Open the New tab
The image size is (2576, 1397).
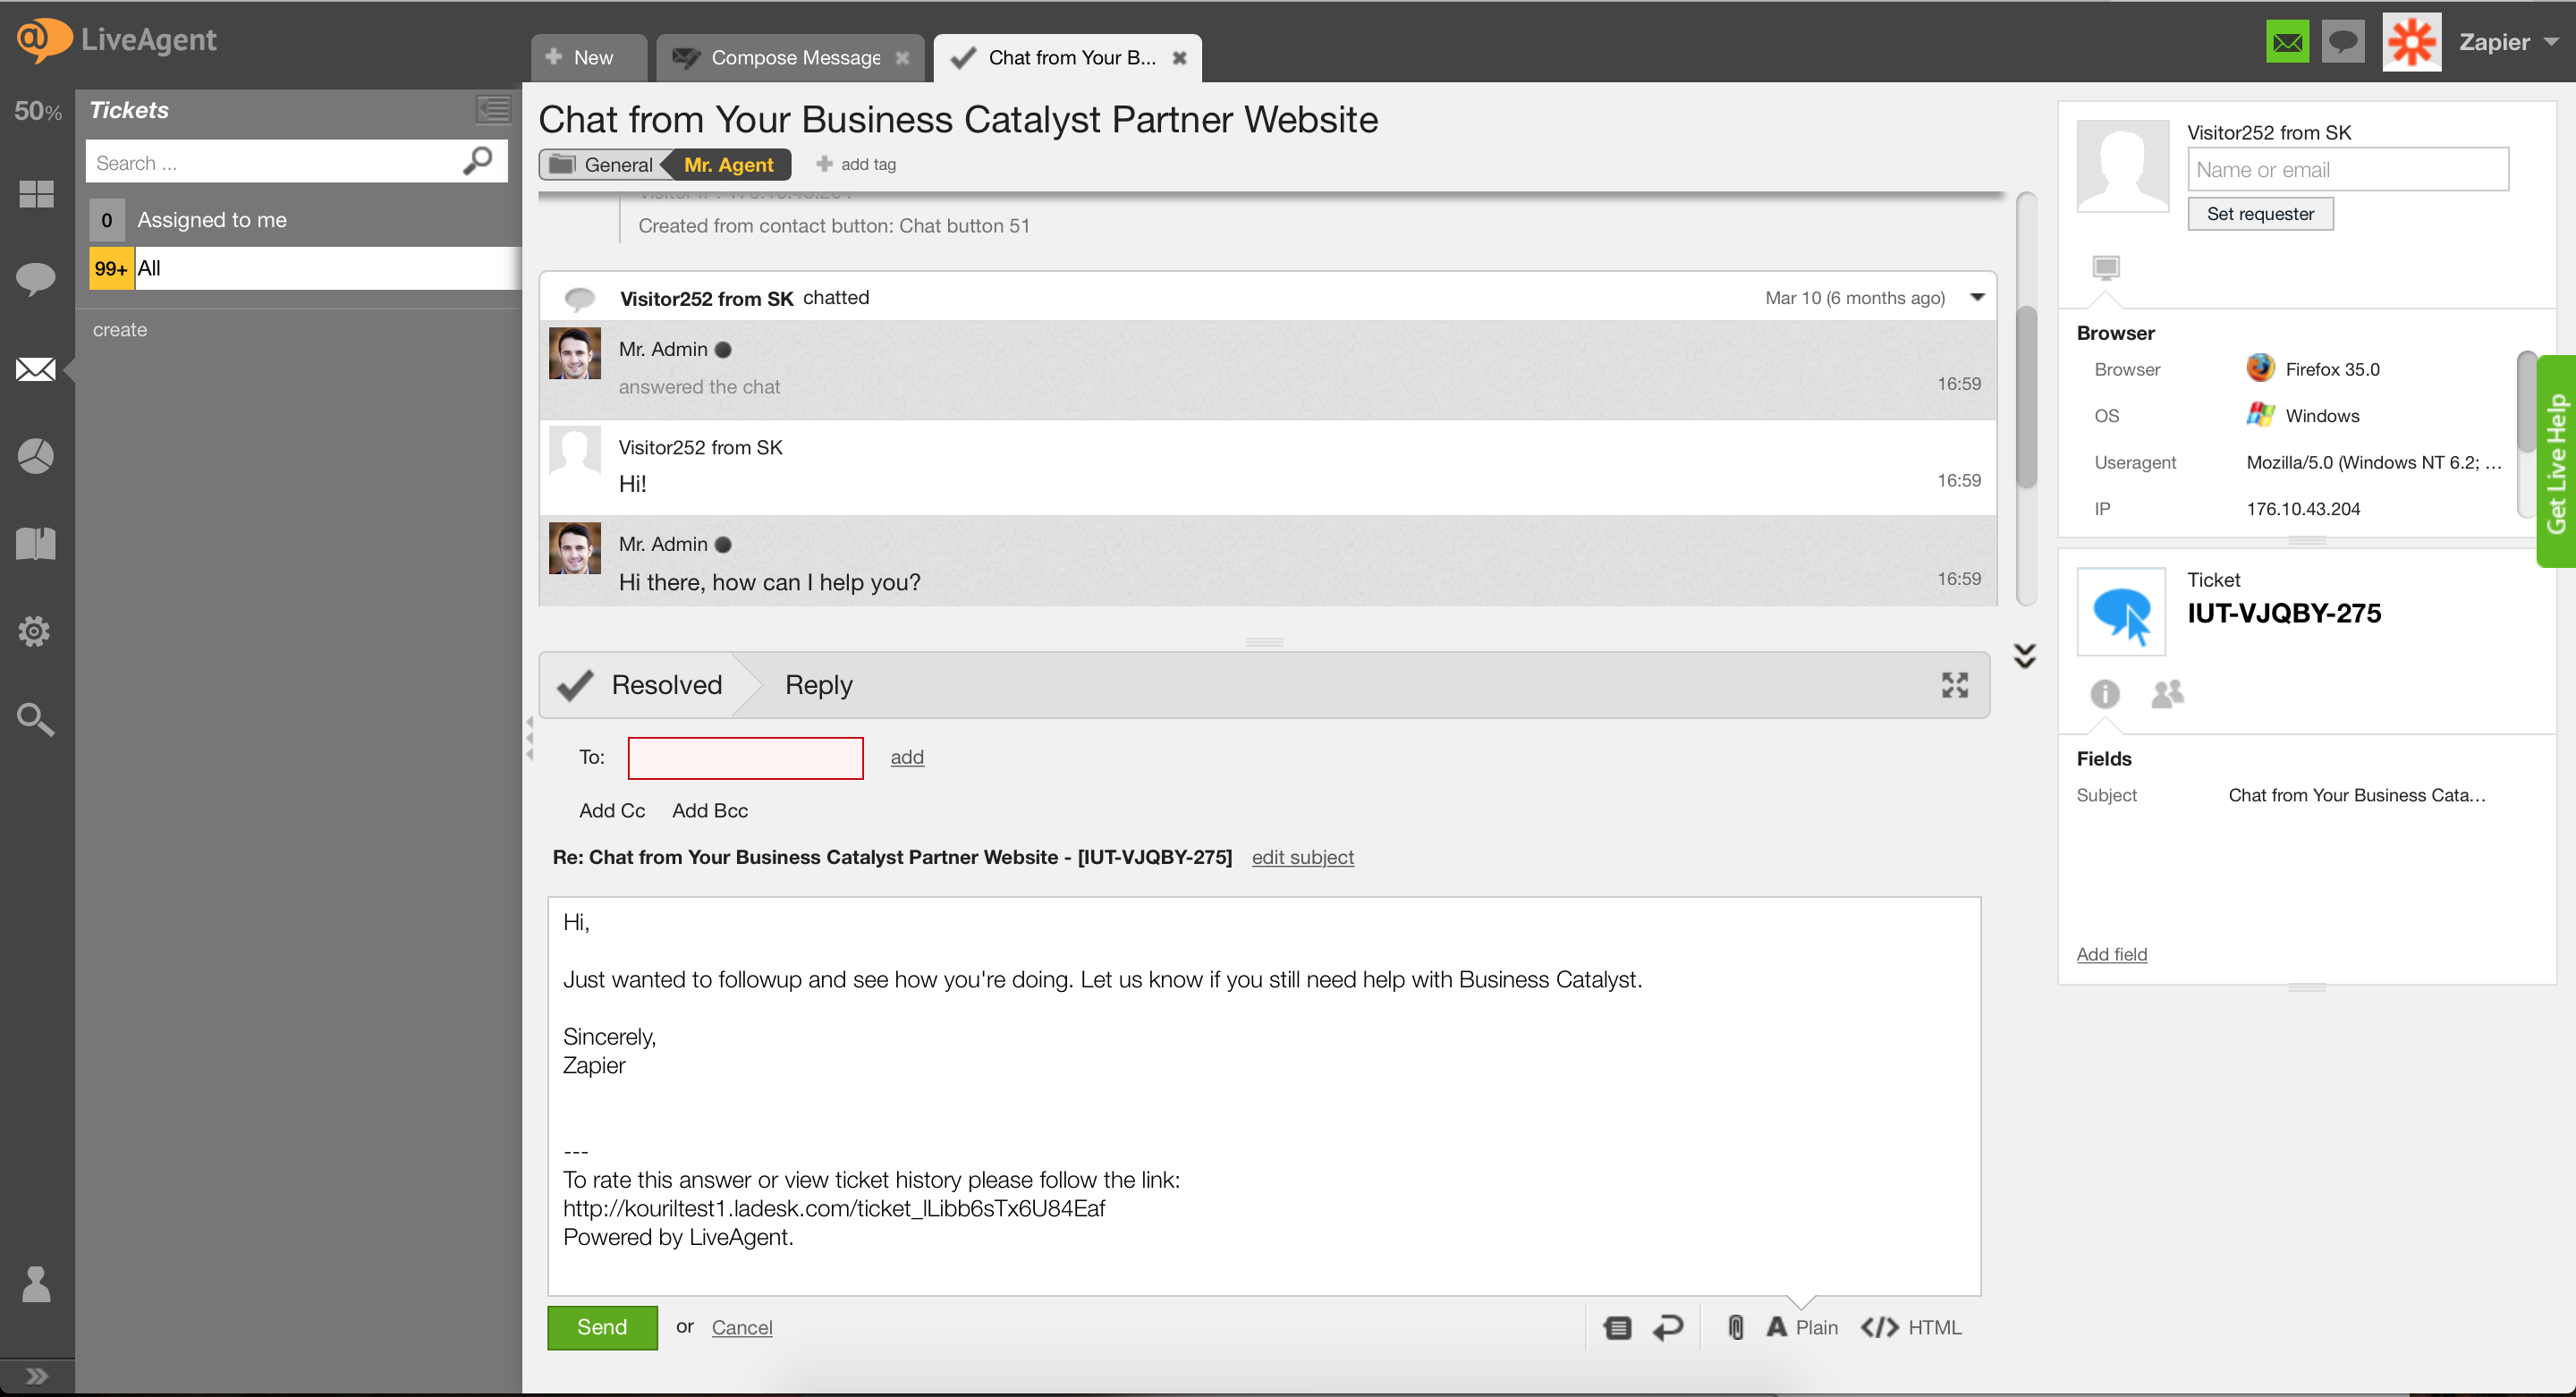coord(589,58)
